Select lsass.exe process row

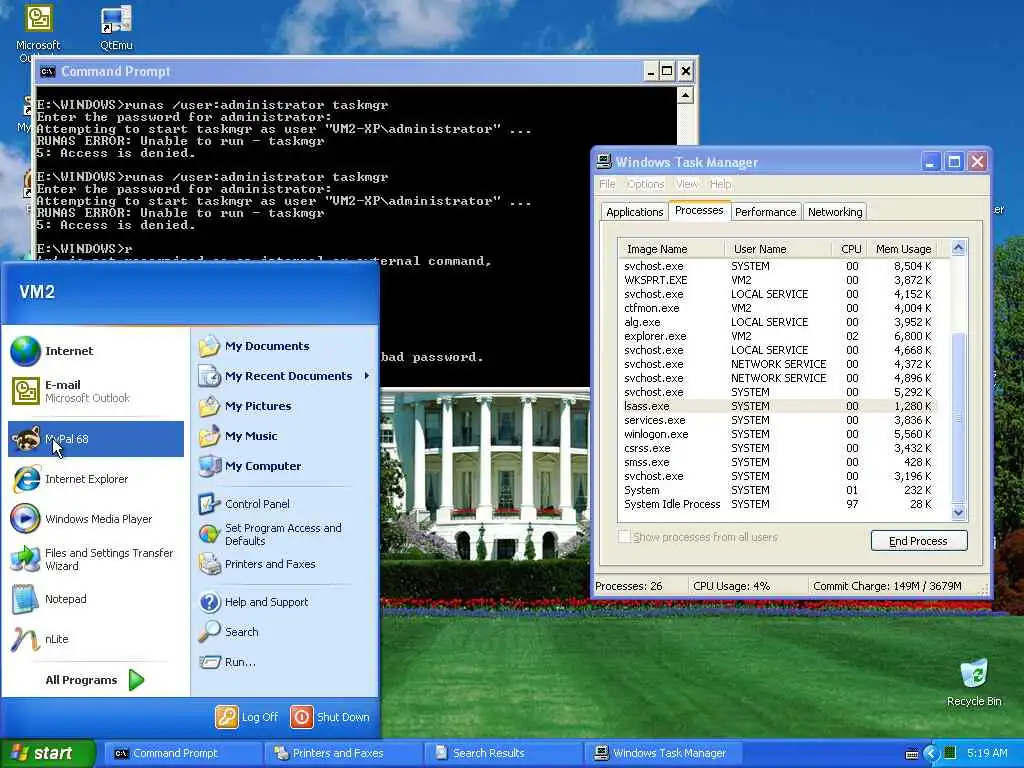tap(777, 406)
